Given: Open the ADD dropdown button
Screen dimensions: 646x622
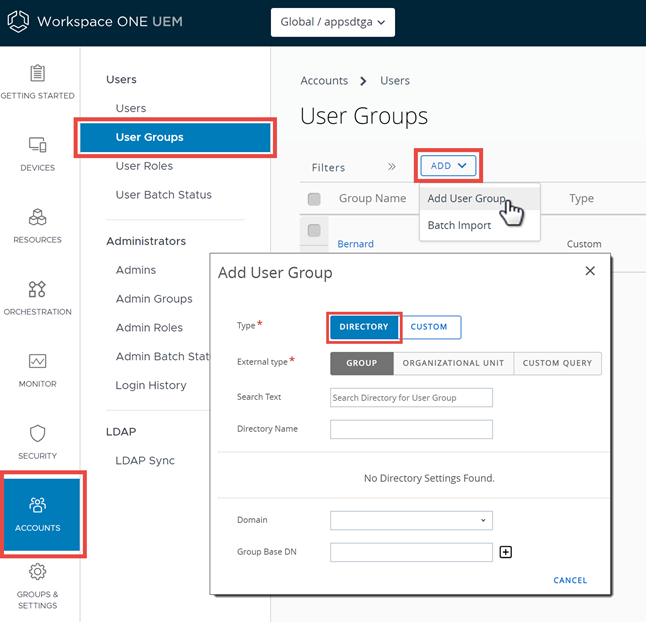Looking at the screenshot, I should 448,166.
